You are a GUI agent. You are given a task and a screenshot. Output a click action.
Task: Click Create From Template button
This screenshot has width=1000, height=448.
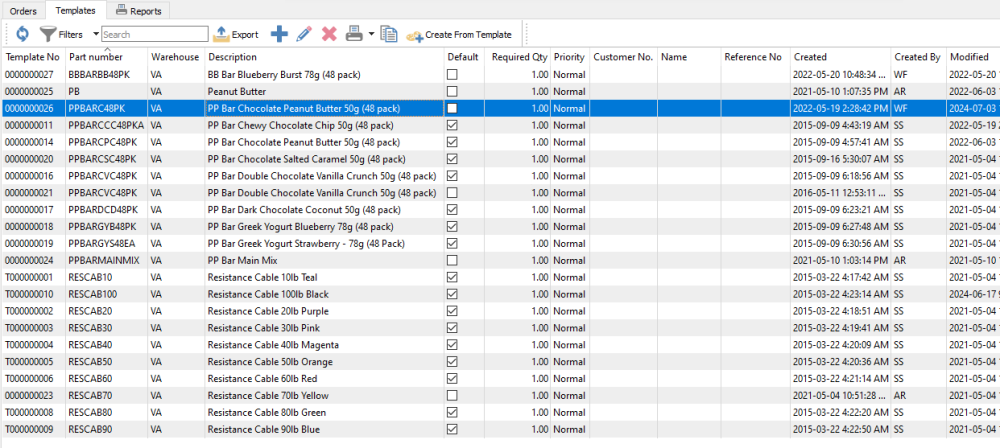(x=459, y=34)
